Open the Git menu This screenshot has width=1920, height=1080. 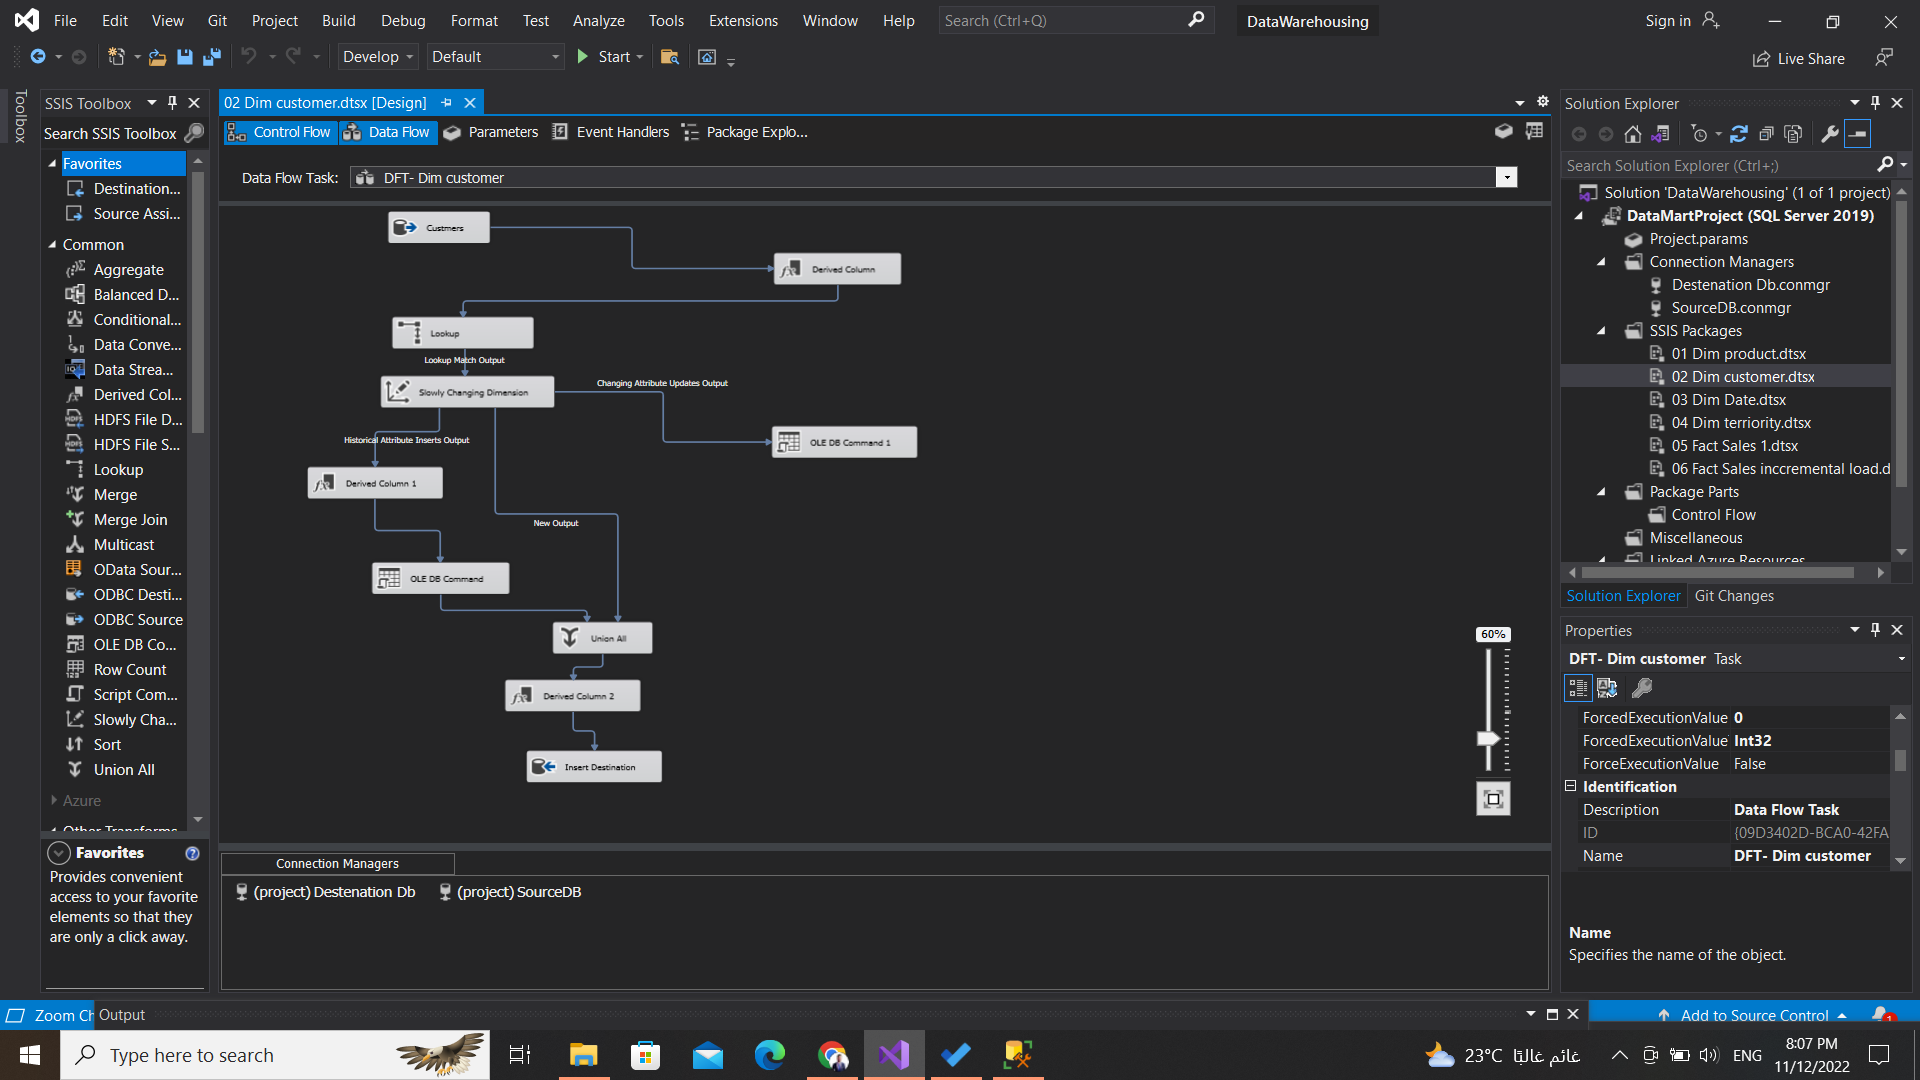[217, 20]
